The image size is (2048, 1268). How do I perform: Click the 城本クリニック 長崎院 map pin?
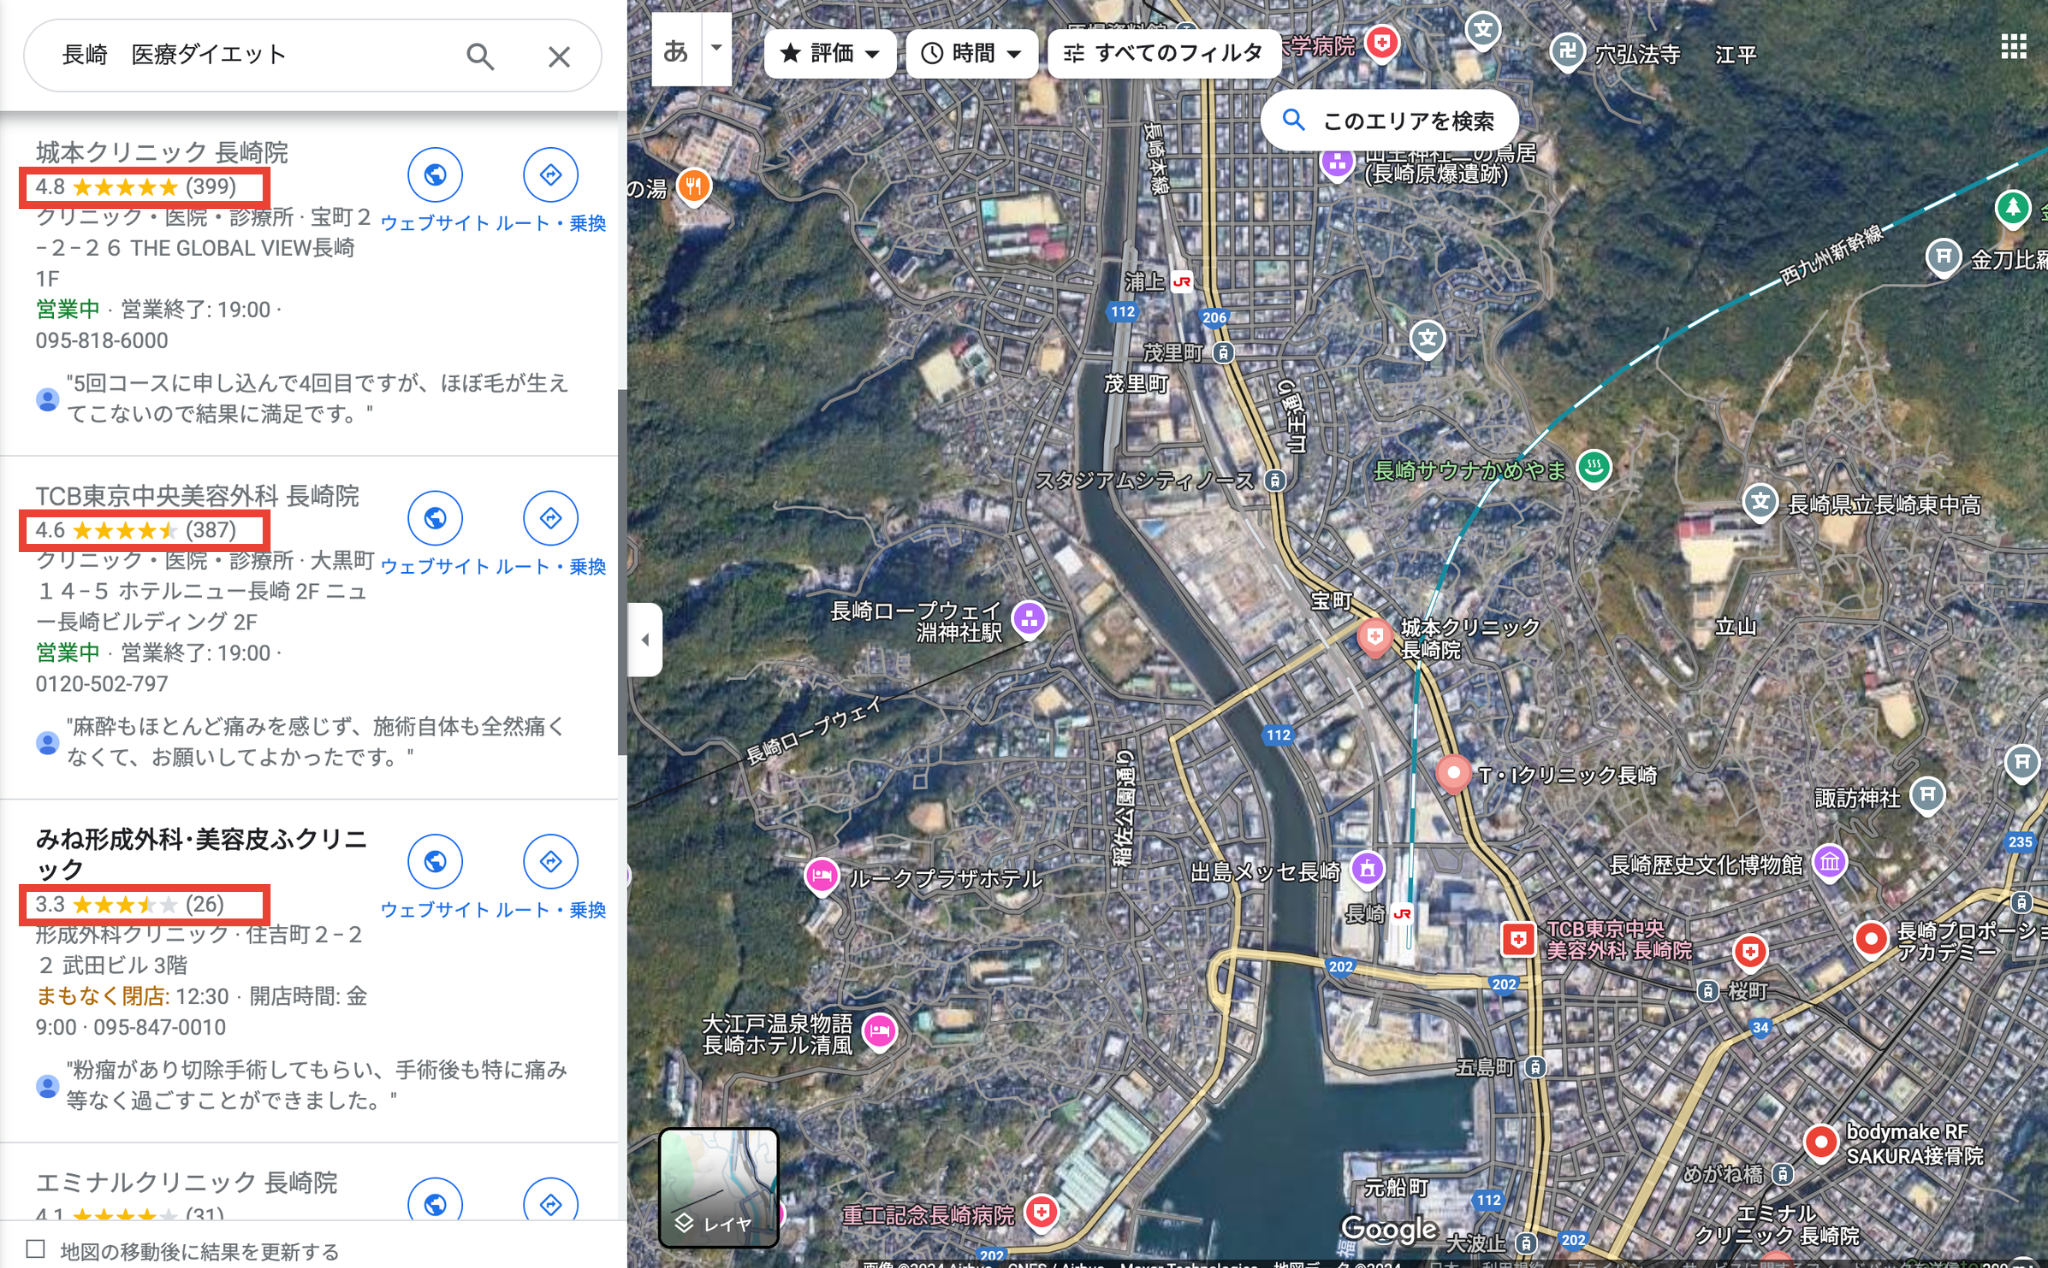pyautogui.click(x=1375, y=637)
